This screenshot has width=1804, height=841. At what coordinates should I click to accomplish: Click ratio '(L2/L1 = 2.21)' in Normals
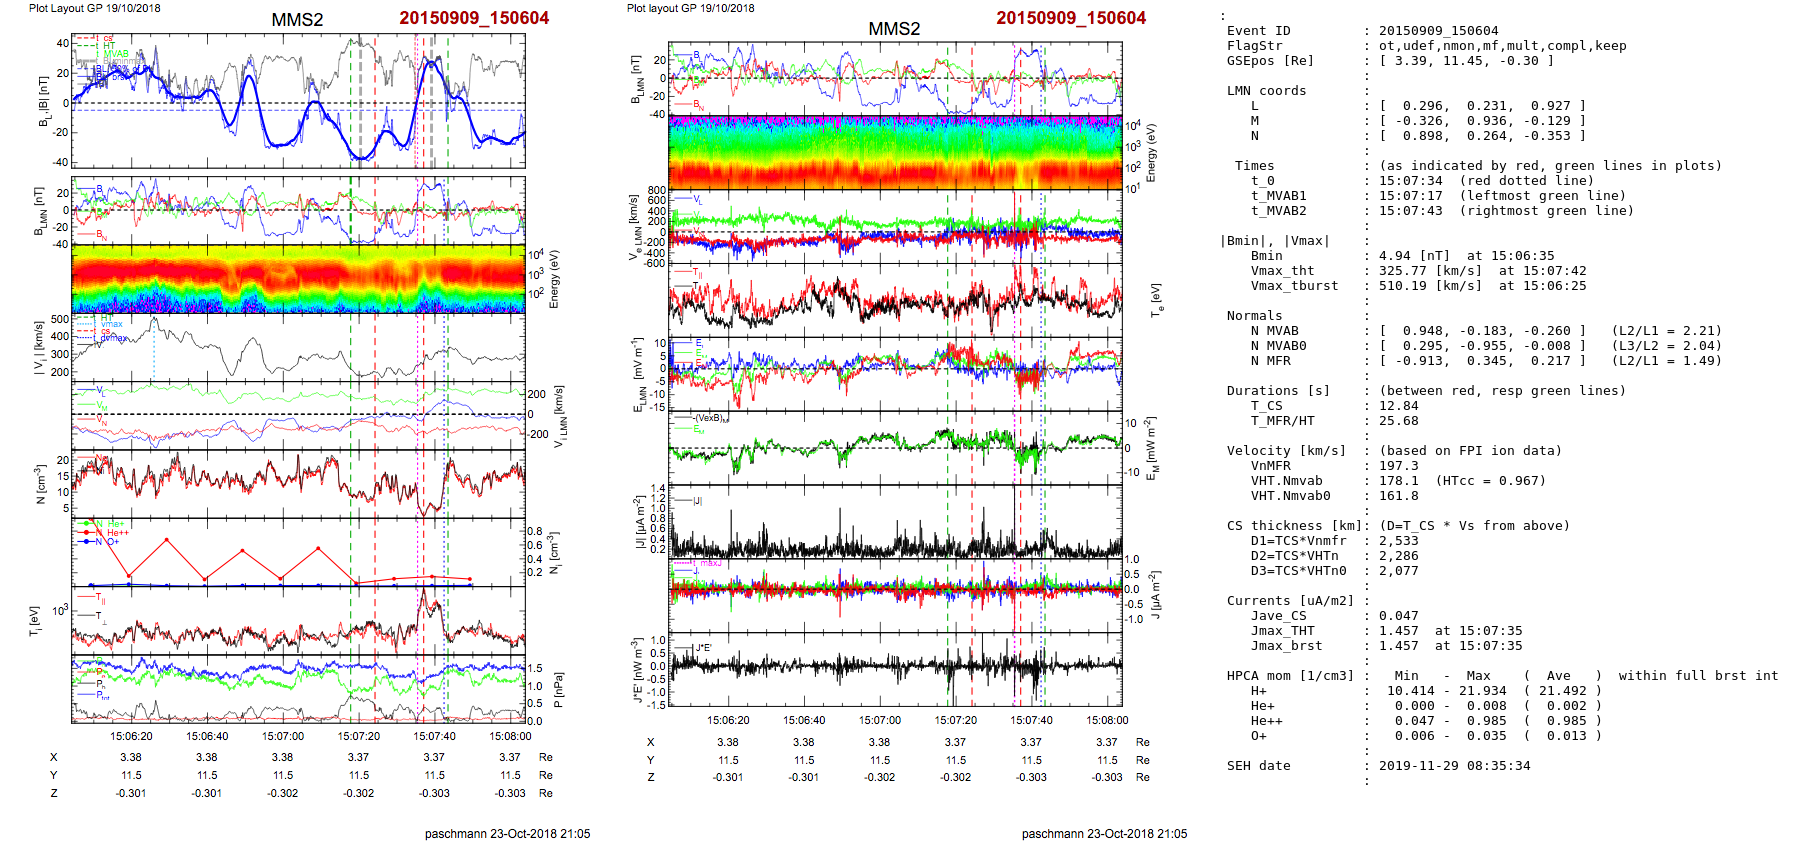[x=1667, y=331]
